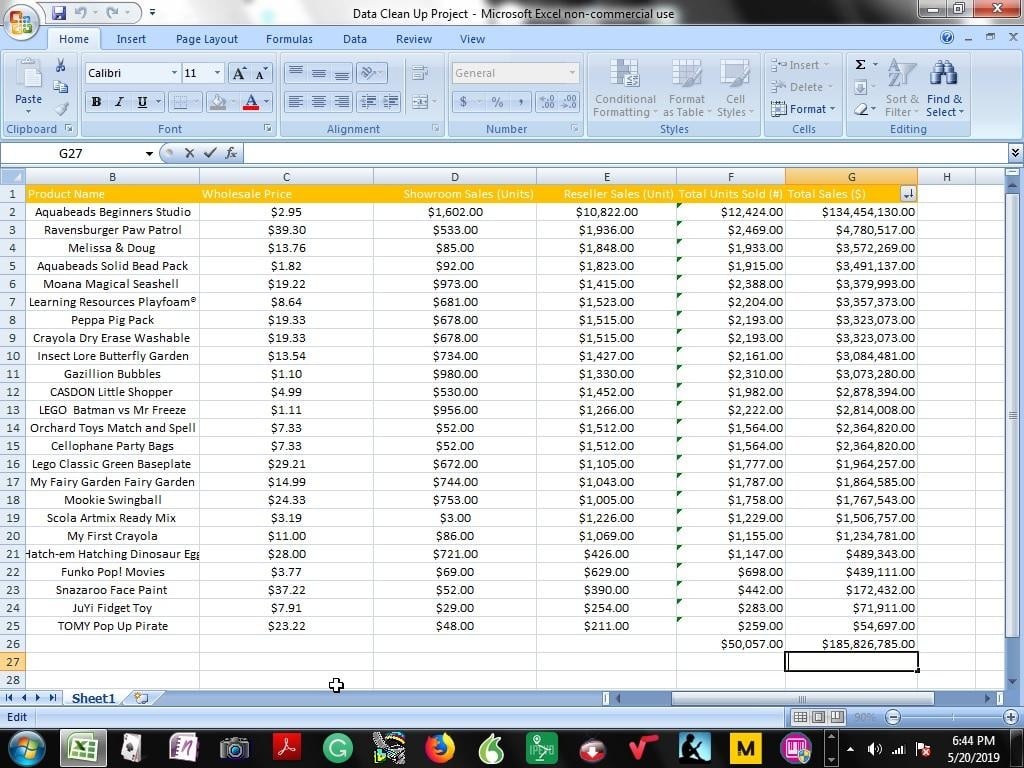Click the AutoSum sigma icon
Viewport: 1024px width, 768px height.
861,65
